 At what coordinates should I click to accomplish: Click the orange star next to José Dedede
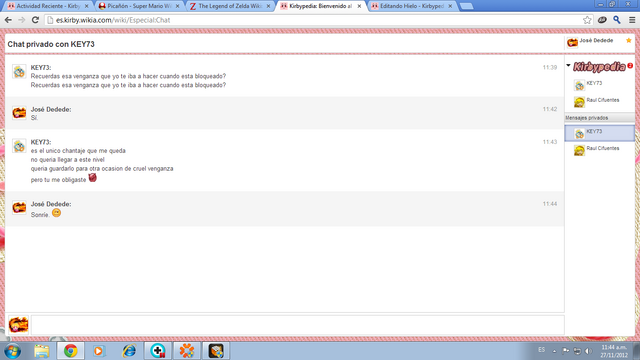click(629, 40)
